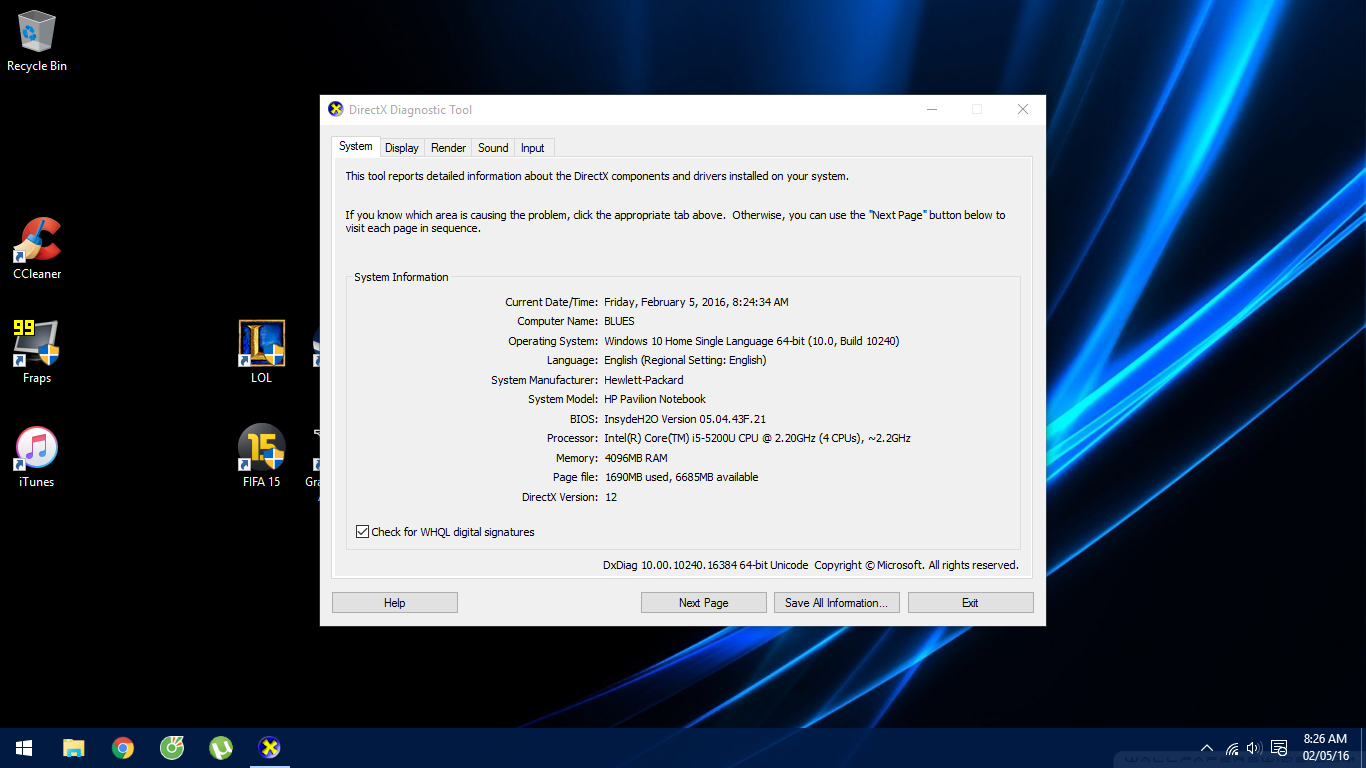The image size is (1366, 768).
Task: Click the DirectX Diagnostic Tool title text
Action: click(410, 110)
